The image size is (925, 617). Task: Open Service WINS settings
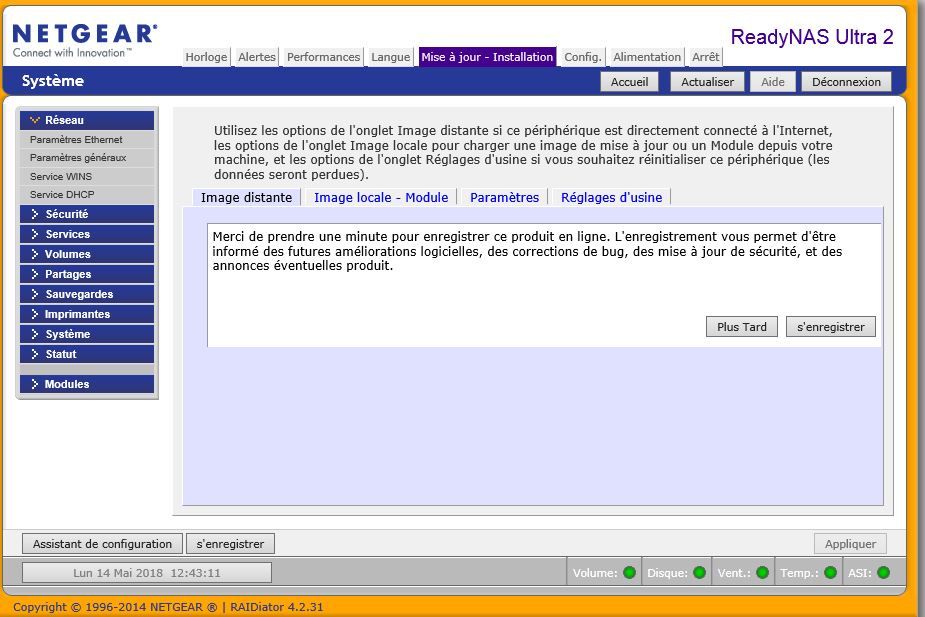click(x=87, y=176)
